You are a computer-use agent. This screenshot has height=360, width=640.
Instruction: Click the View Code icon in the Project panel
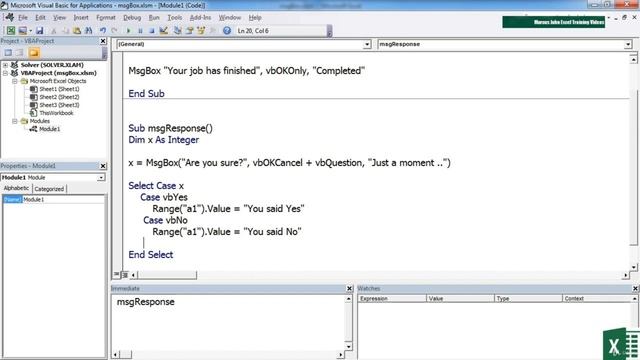point(8,53)
